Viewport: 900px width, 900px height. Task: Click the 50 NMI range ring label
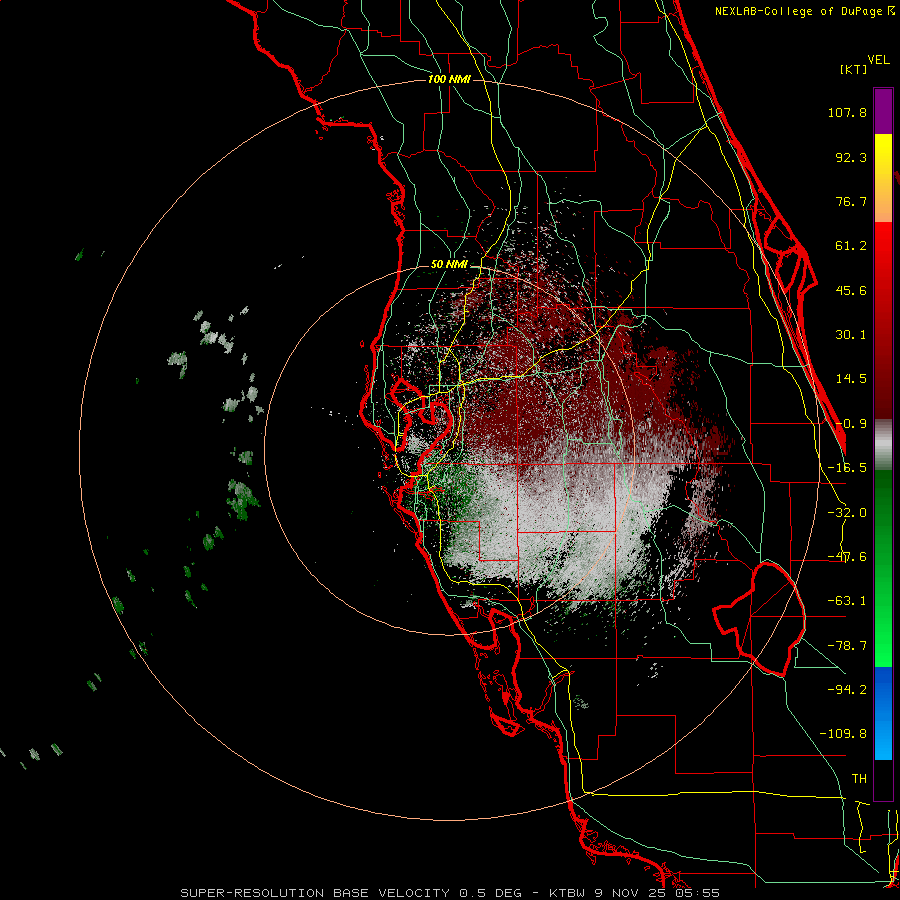449,265
